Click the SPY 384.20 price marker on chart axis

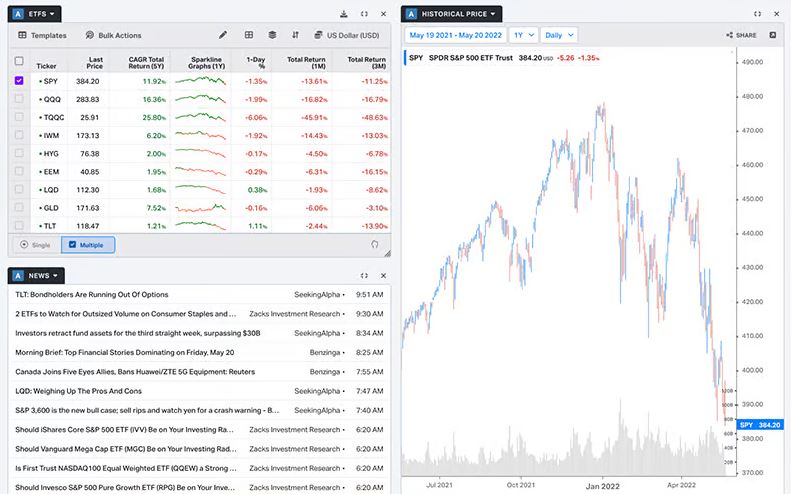point(760,425)
